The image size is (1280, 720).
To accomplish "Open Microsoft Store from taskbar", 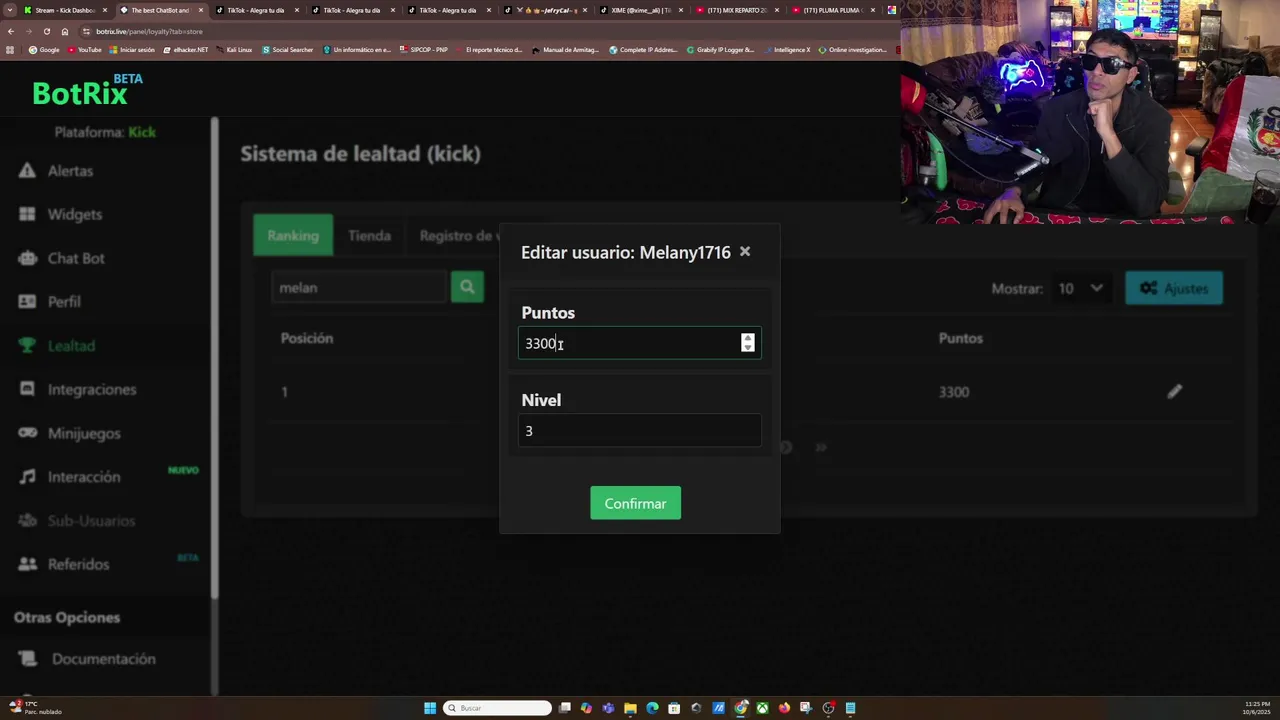I will (x=674, y=708).
